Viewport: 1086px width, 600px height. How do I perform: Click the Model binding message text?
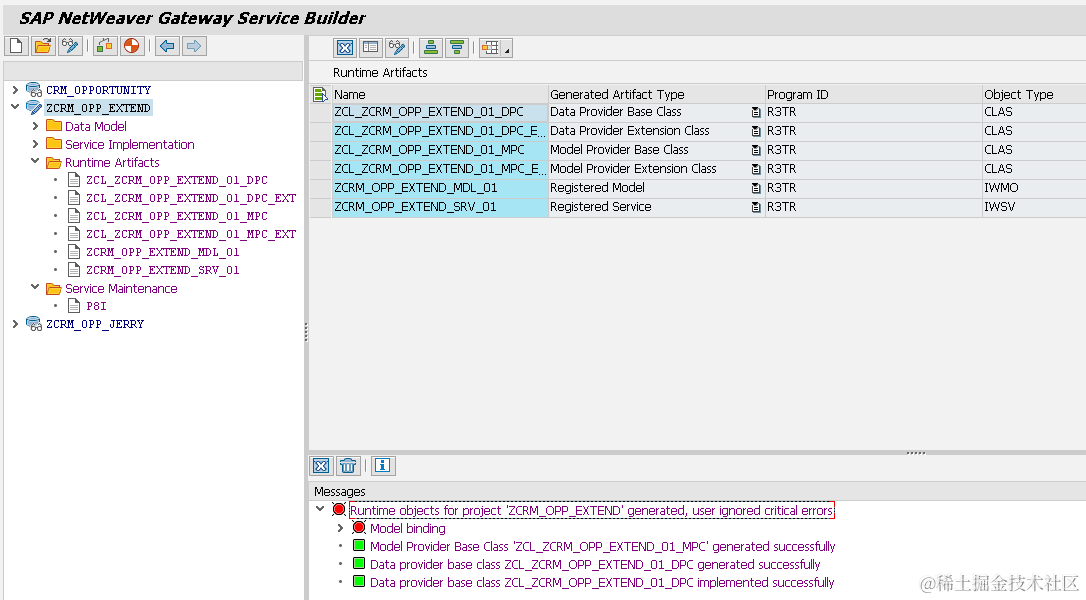[x=407, y=529]
